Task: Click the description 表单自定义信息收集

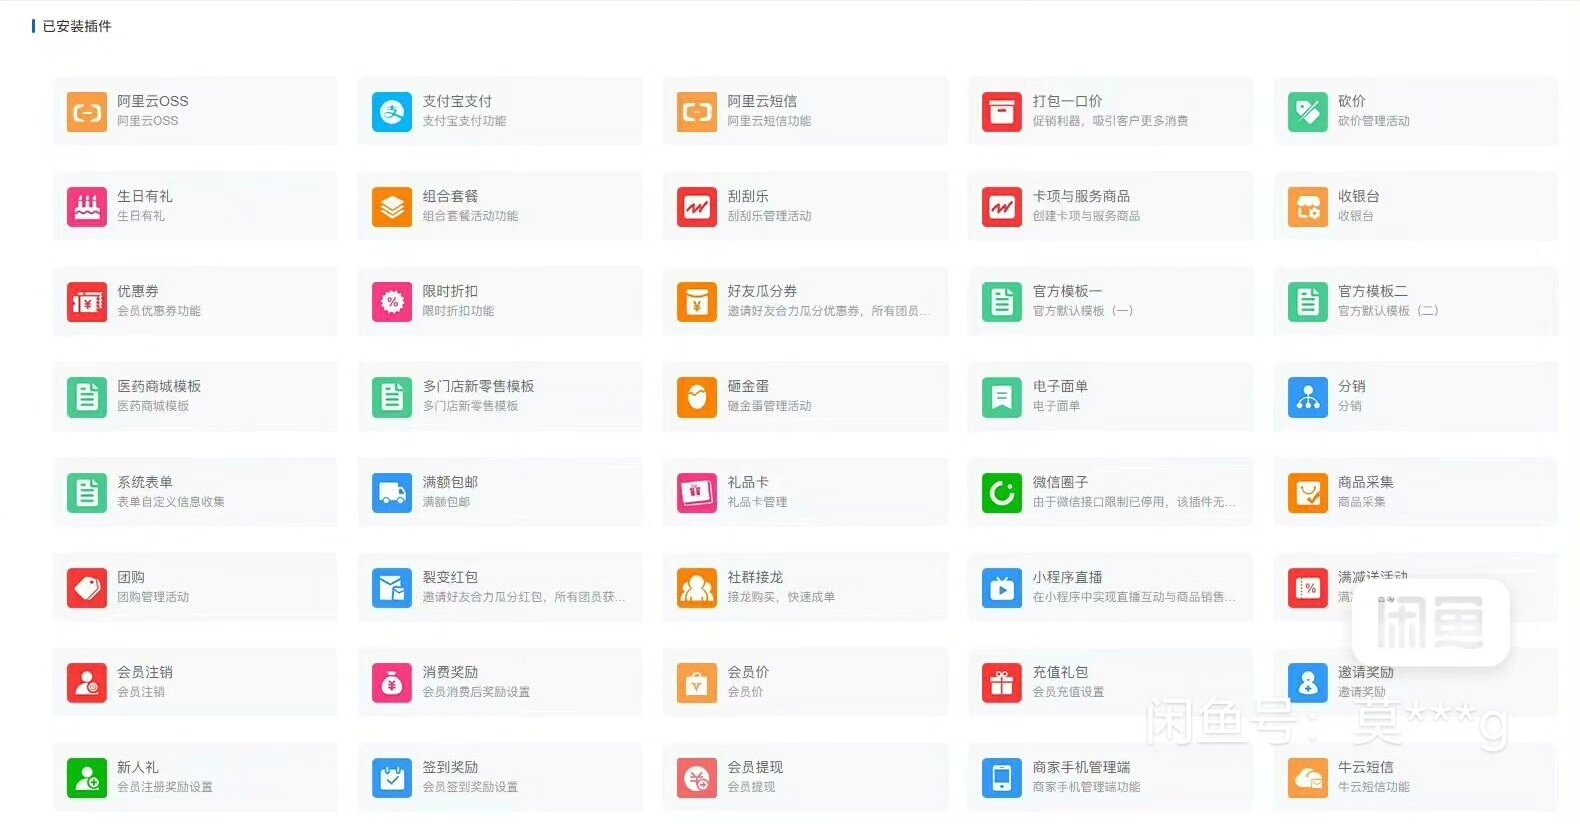Action: coord(171,502)
